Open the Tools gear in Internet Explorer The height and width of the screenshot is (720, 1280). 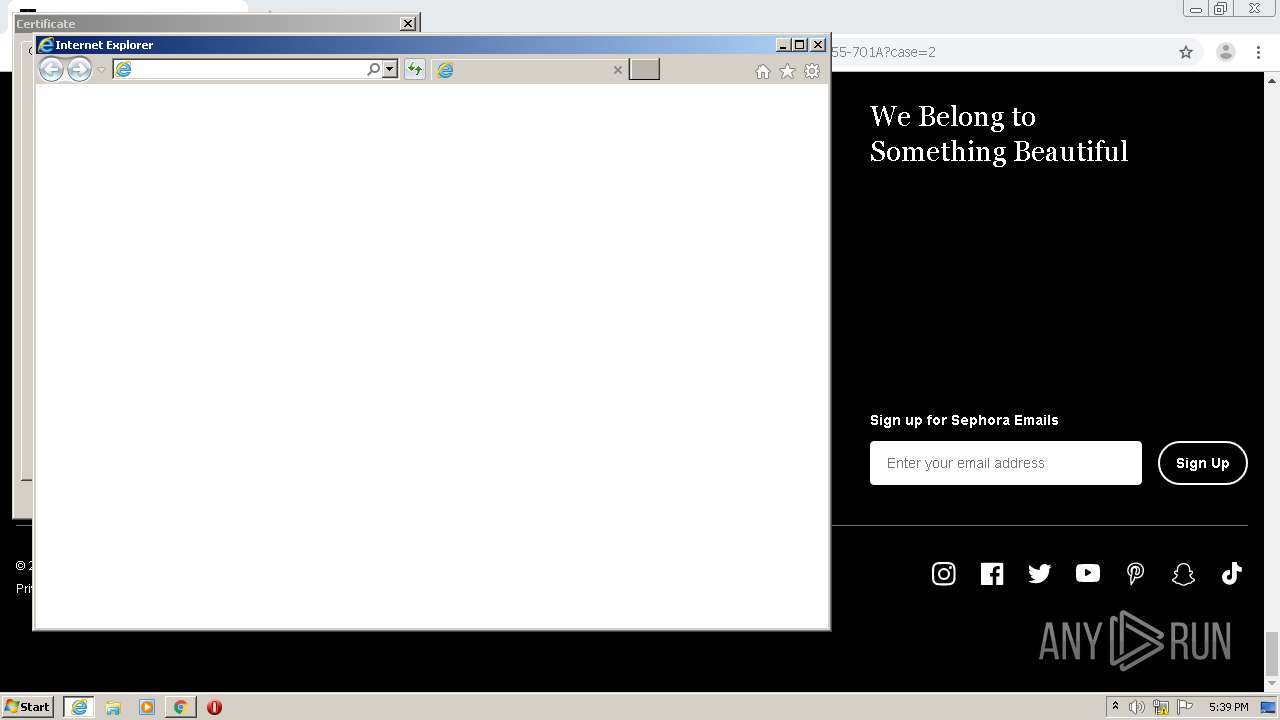click(812, 71)
